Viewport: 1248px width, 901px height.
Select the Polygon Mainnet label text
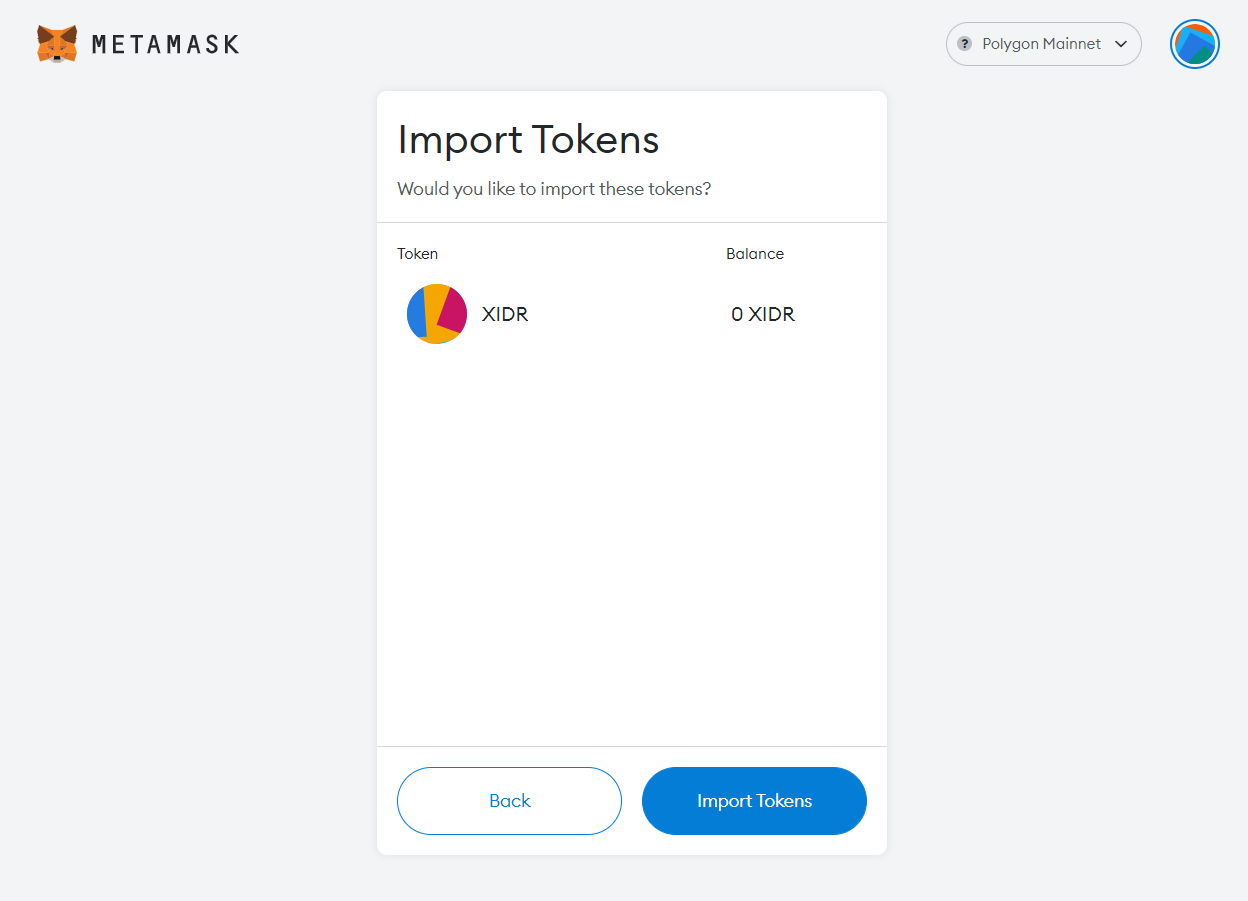(1042, 44)
